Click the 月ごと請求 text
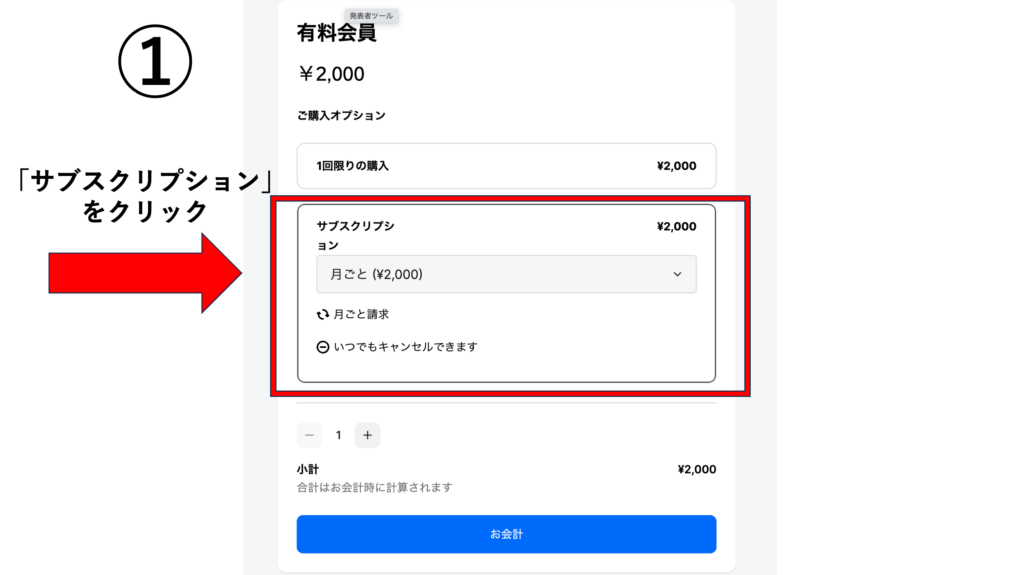This screenshot has height=575, width=1024. [361, 314]
